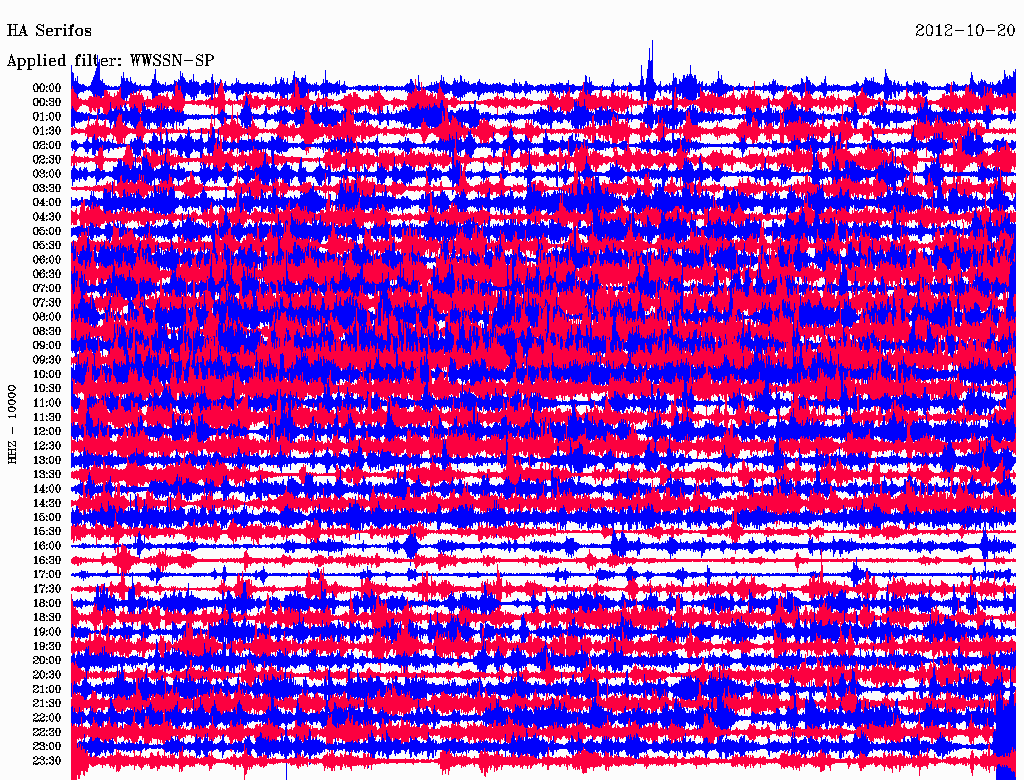Image resolution: width=1024 pixels, height=780 pixels.
Task: Click the 'HA Serifos' station title
Action: click(49, 31)
